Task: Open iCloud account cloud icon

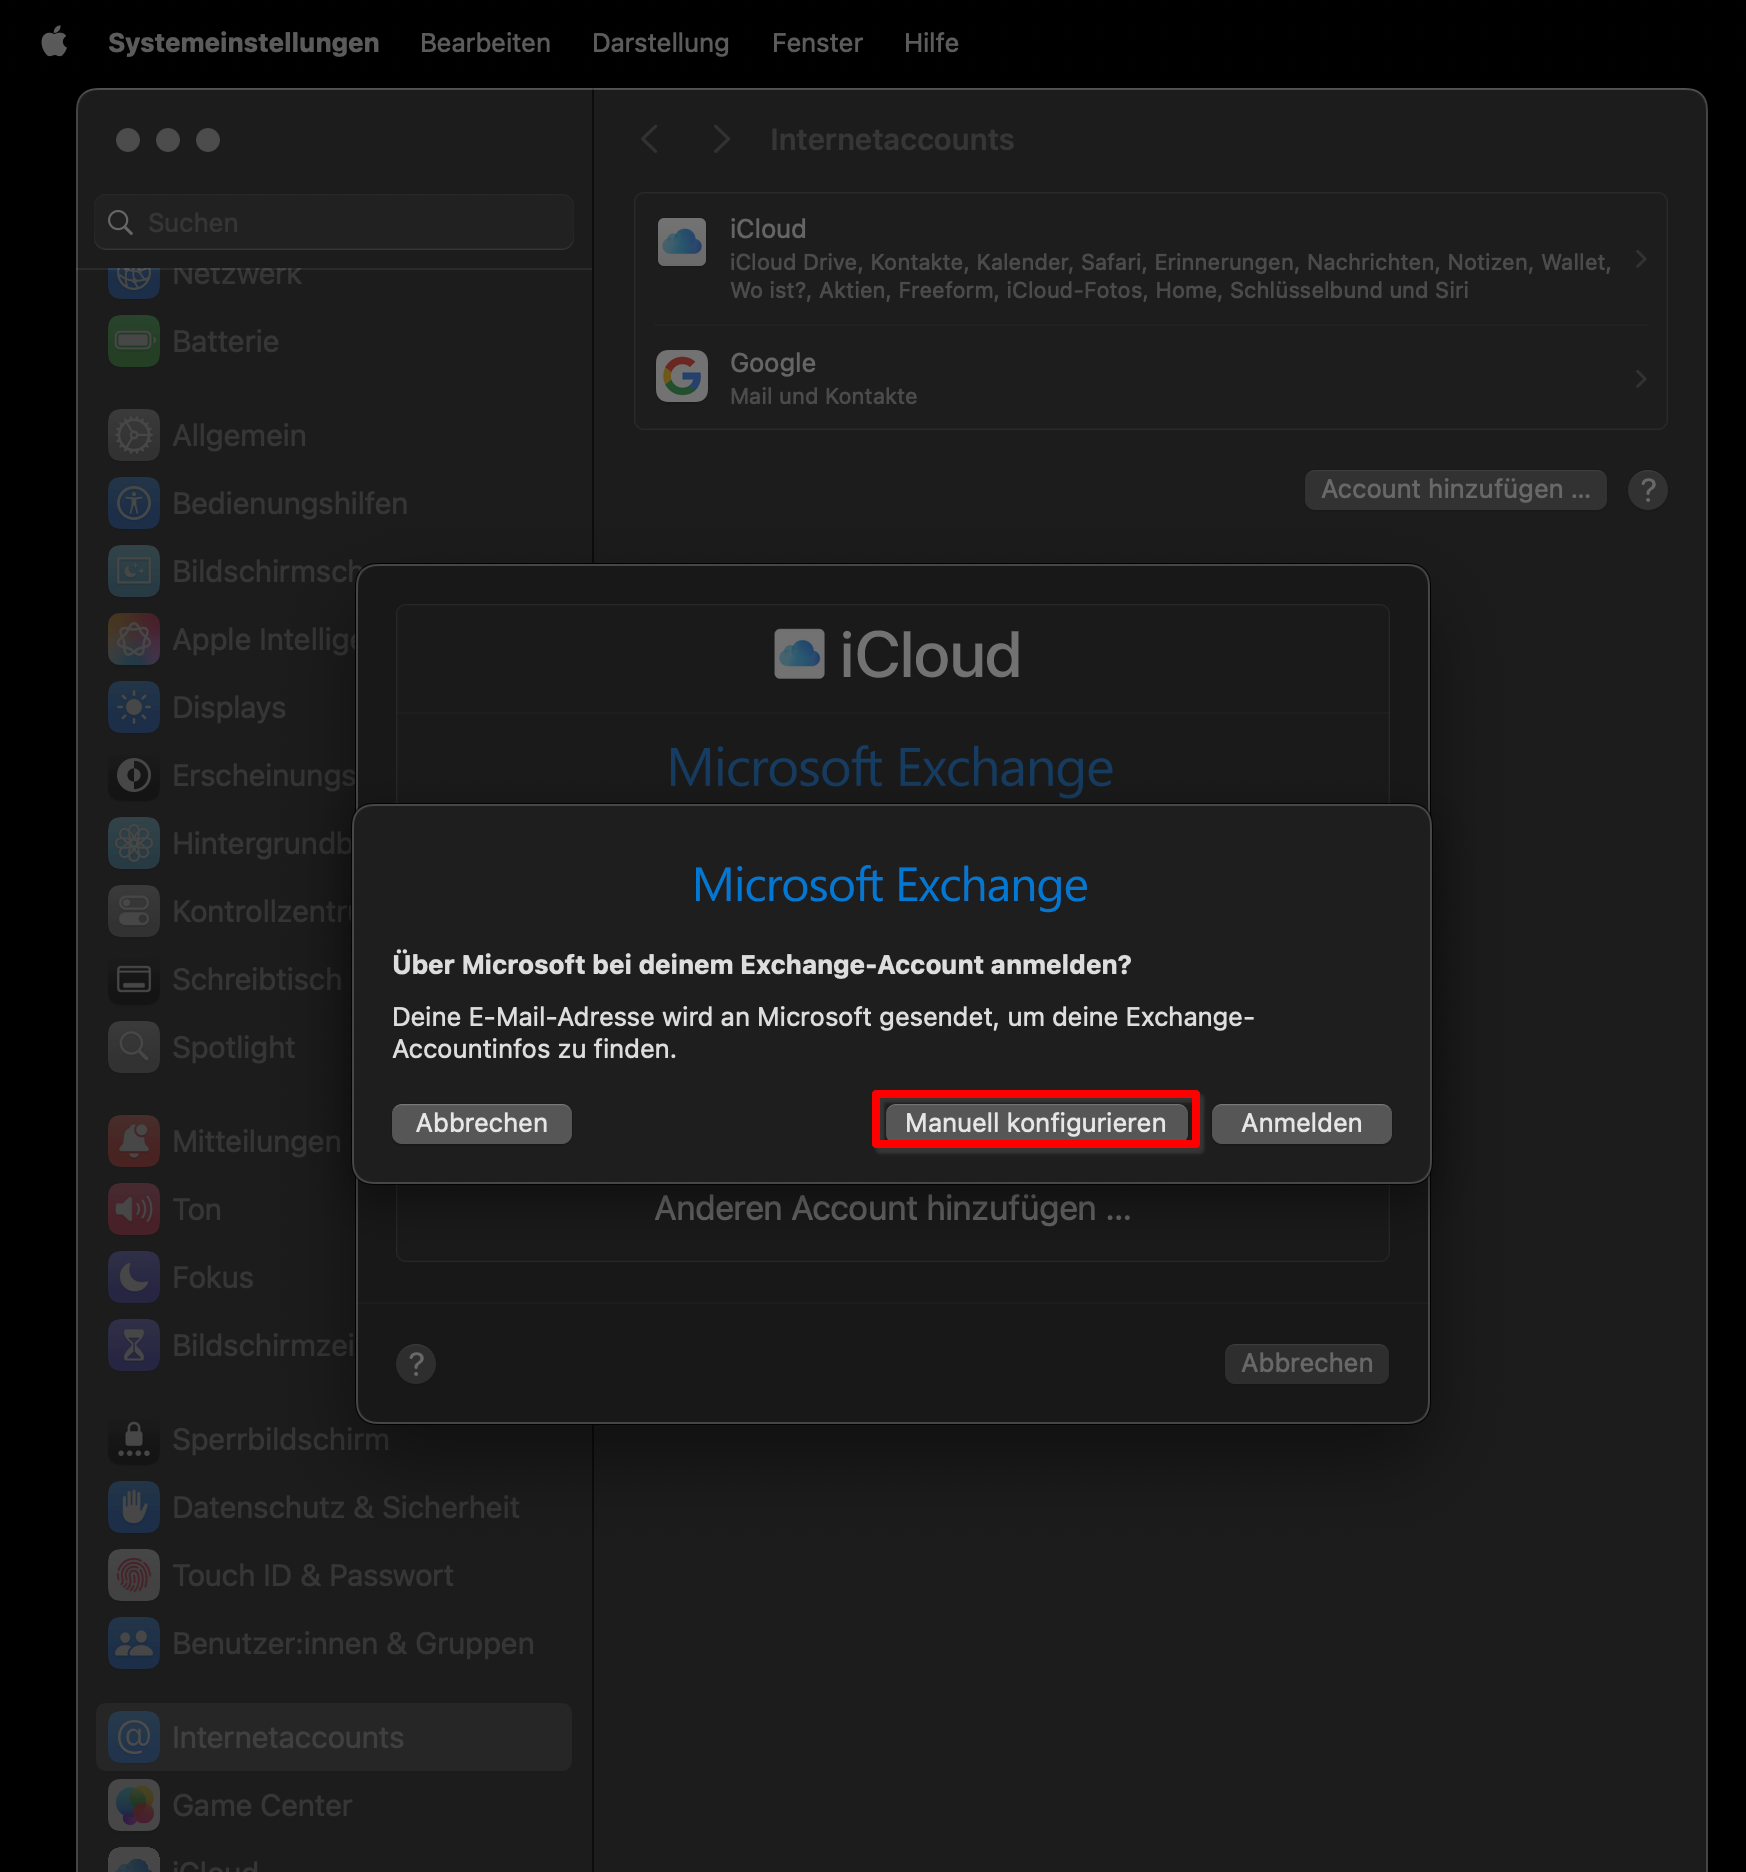Action: click(682, 242)
